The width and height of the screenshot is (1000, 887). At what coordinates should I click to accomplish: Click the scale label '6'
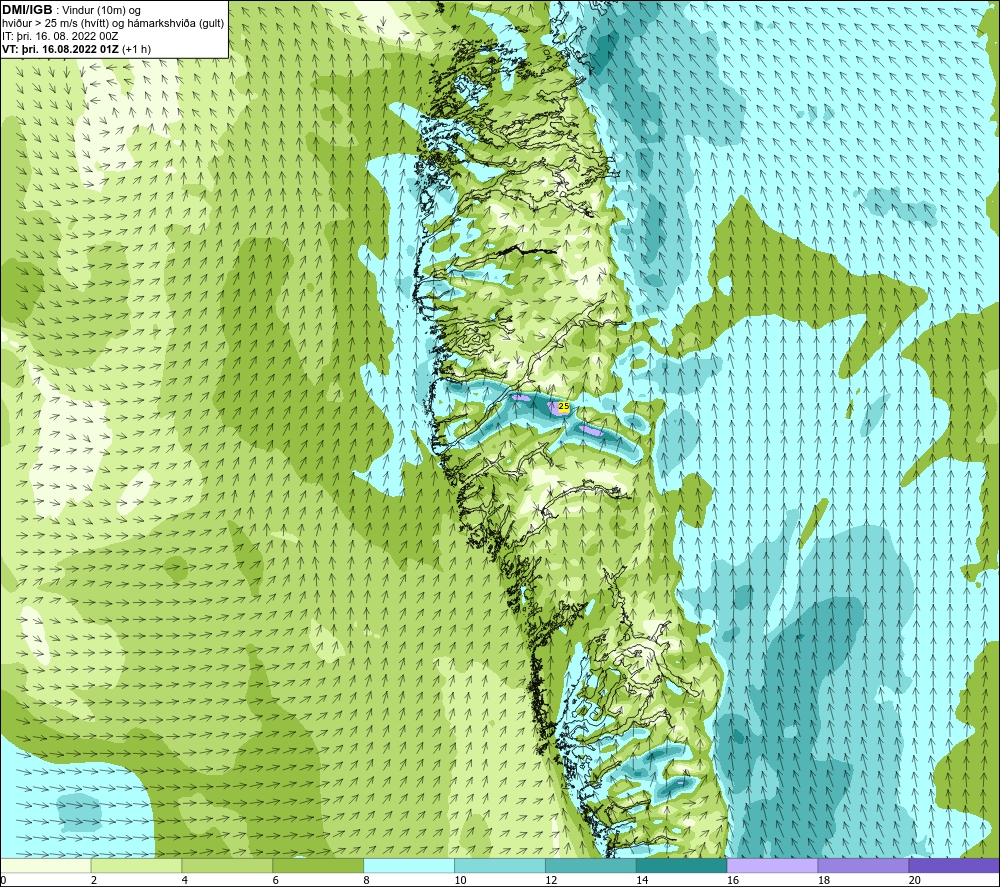(x=276, y=880)
